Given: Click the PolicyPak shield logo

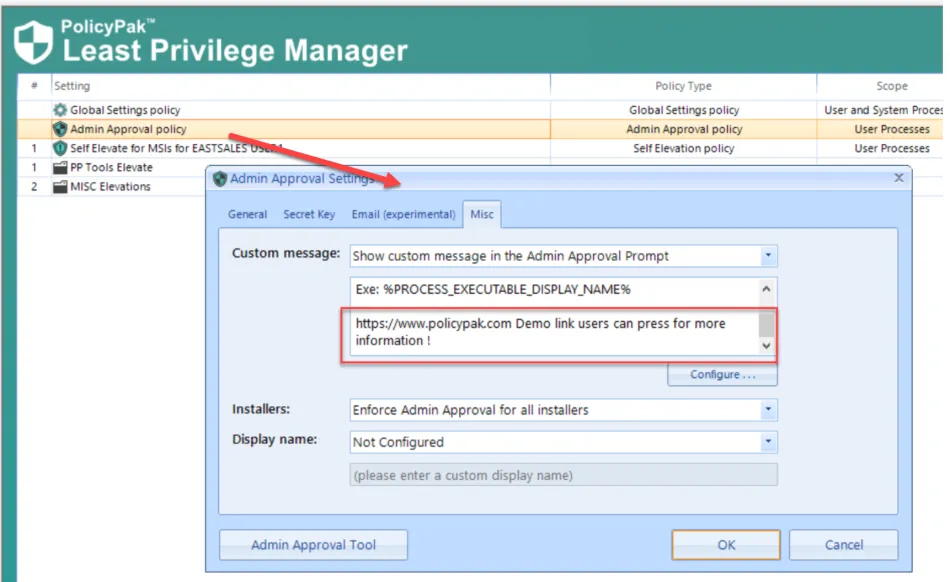Looking at the screenshot, I should pyautogui.click(x=33, y=41).
